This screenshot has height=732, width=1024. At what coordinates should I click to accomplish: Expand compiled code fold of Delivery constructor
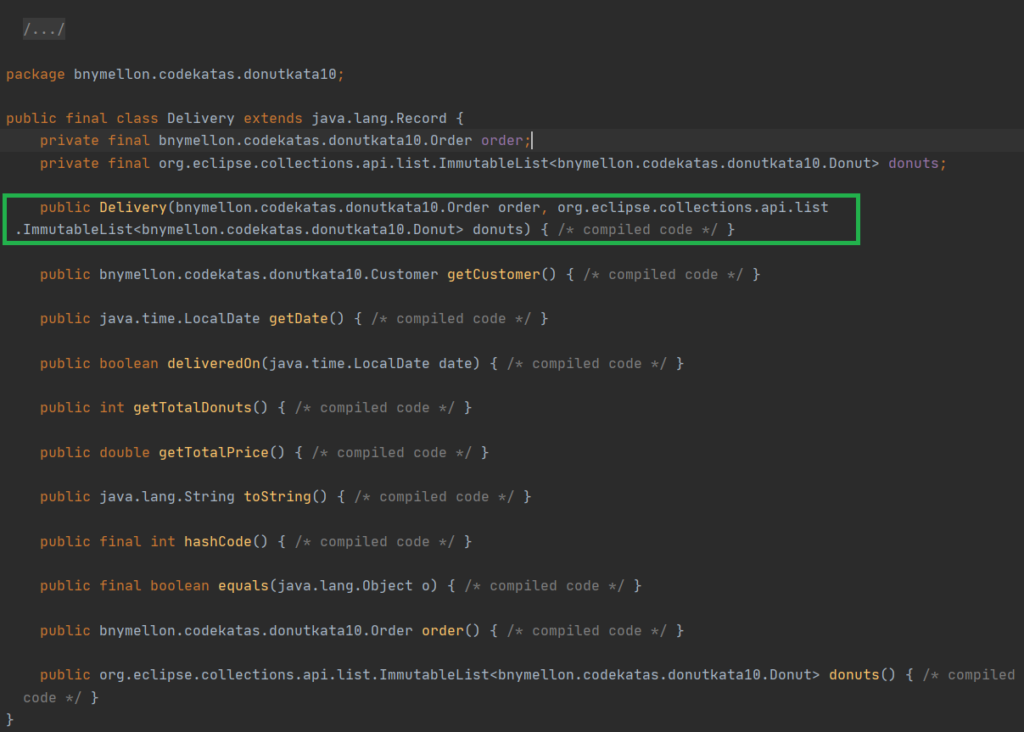637,230
